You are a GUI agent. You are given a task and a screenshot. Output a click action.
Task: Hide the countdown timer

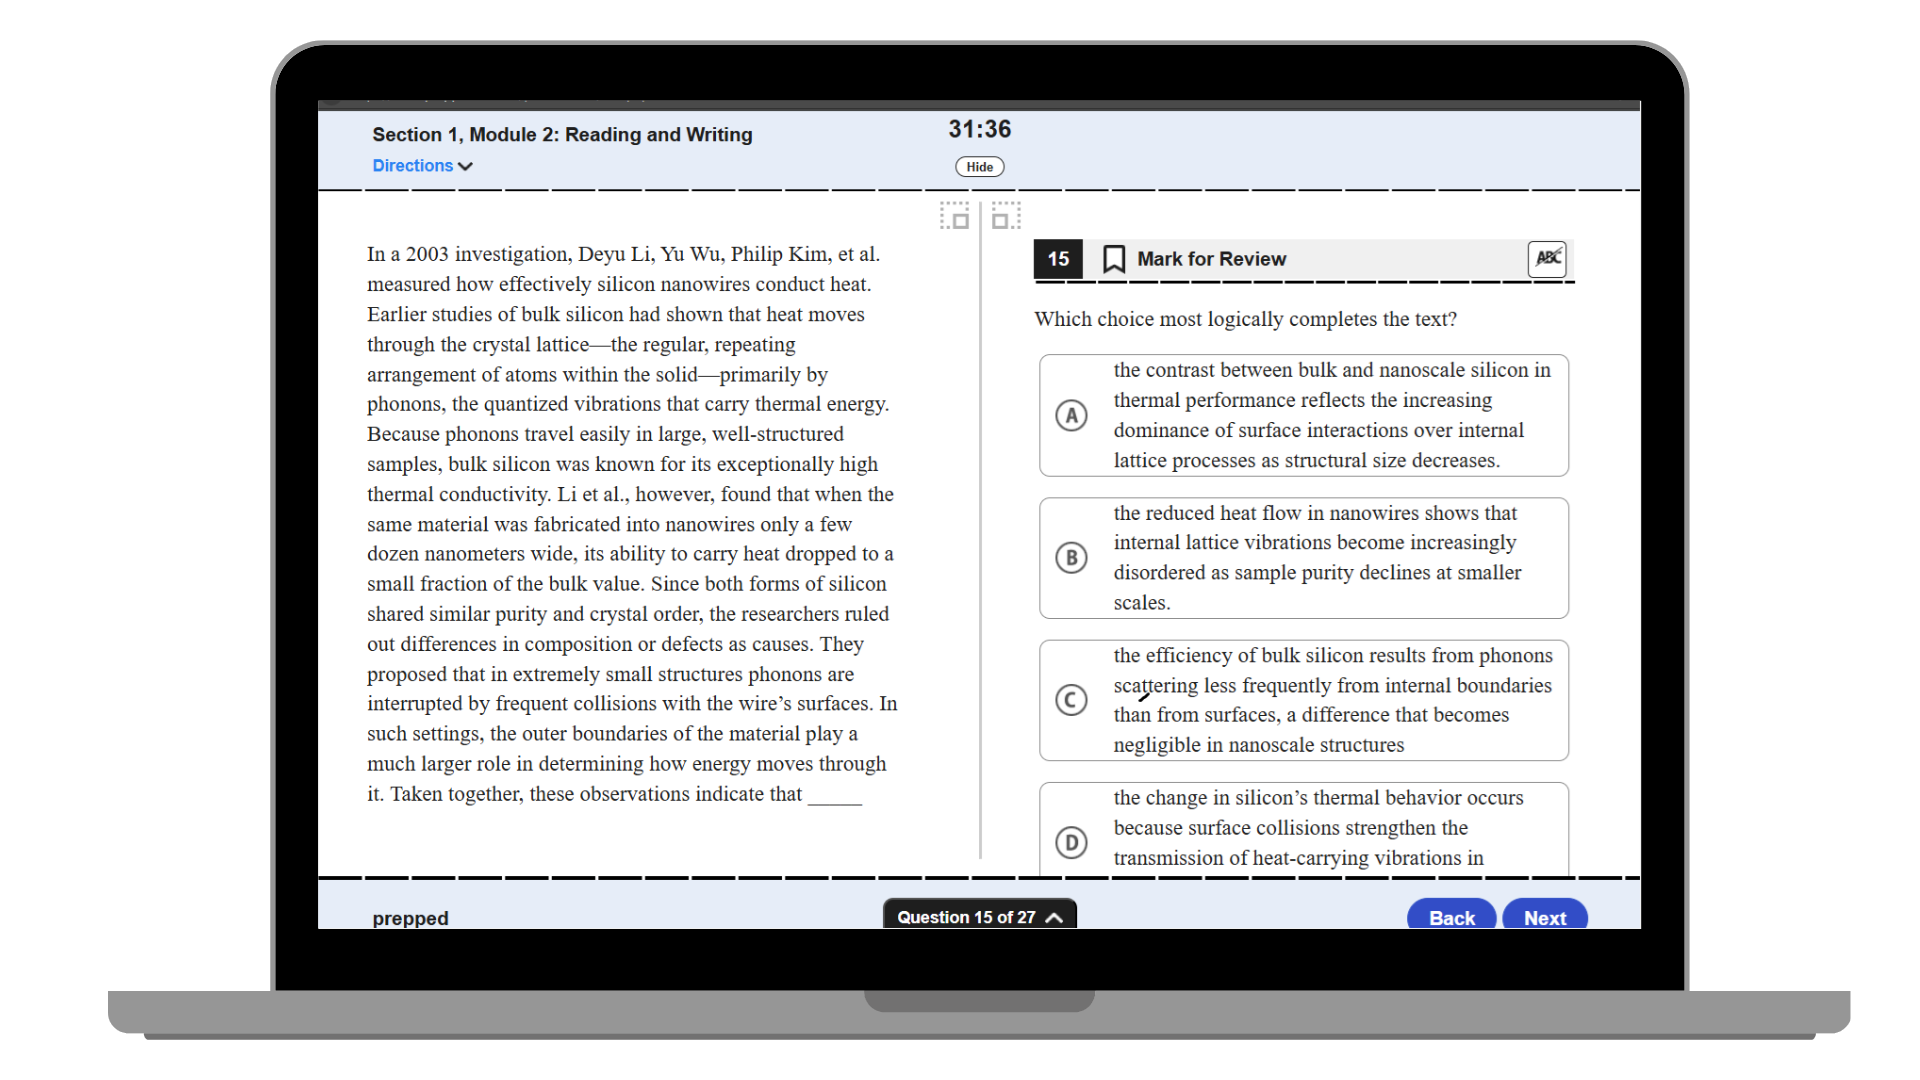pyautogui.click(x=979, y=167)
